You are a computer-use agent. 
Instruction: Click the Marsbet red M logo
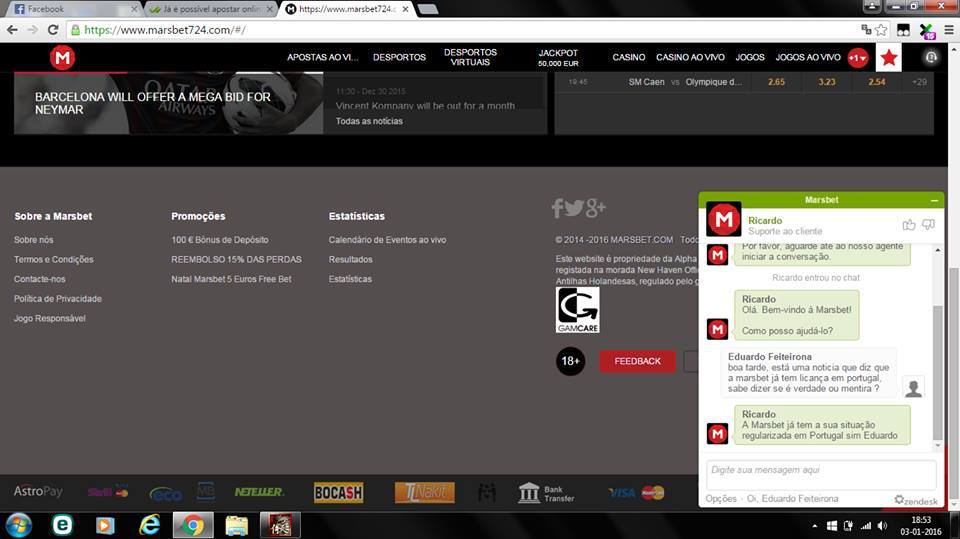click(x=62, y=58)
